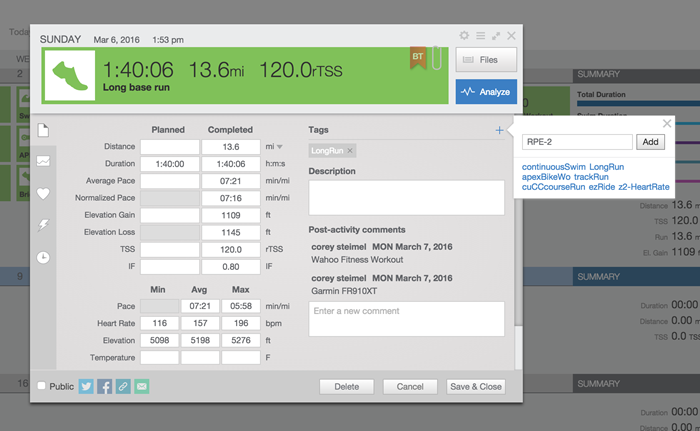Click the Max Heart Rate 196 field
The width and height of the screenshot is (700, 431).
coord(241,323)
